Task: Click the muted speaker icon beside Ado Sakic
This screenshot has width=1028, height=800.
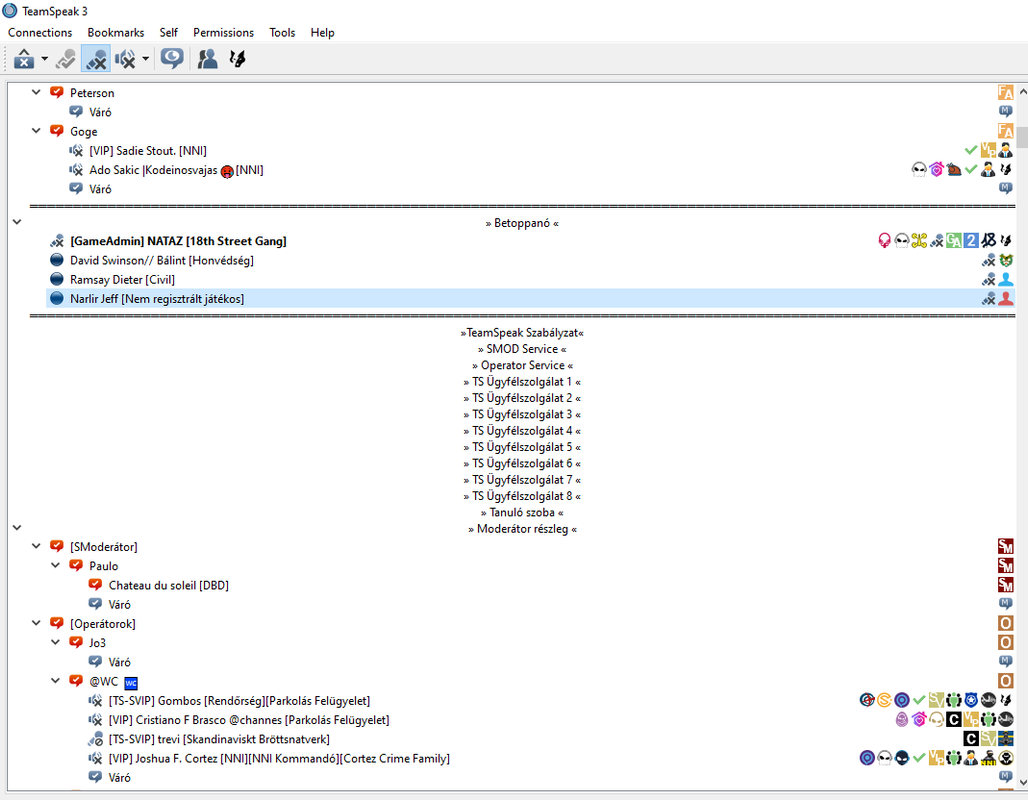Action: [x=76, y=170]
